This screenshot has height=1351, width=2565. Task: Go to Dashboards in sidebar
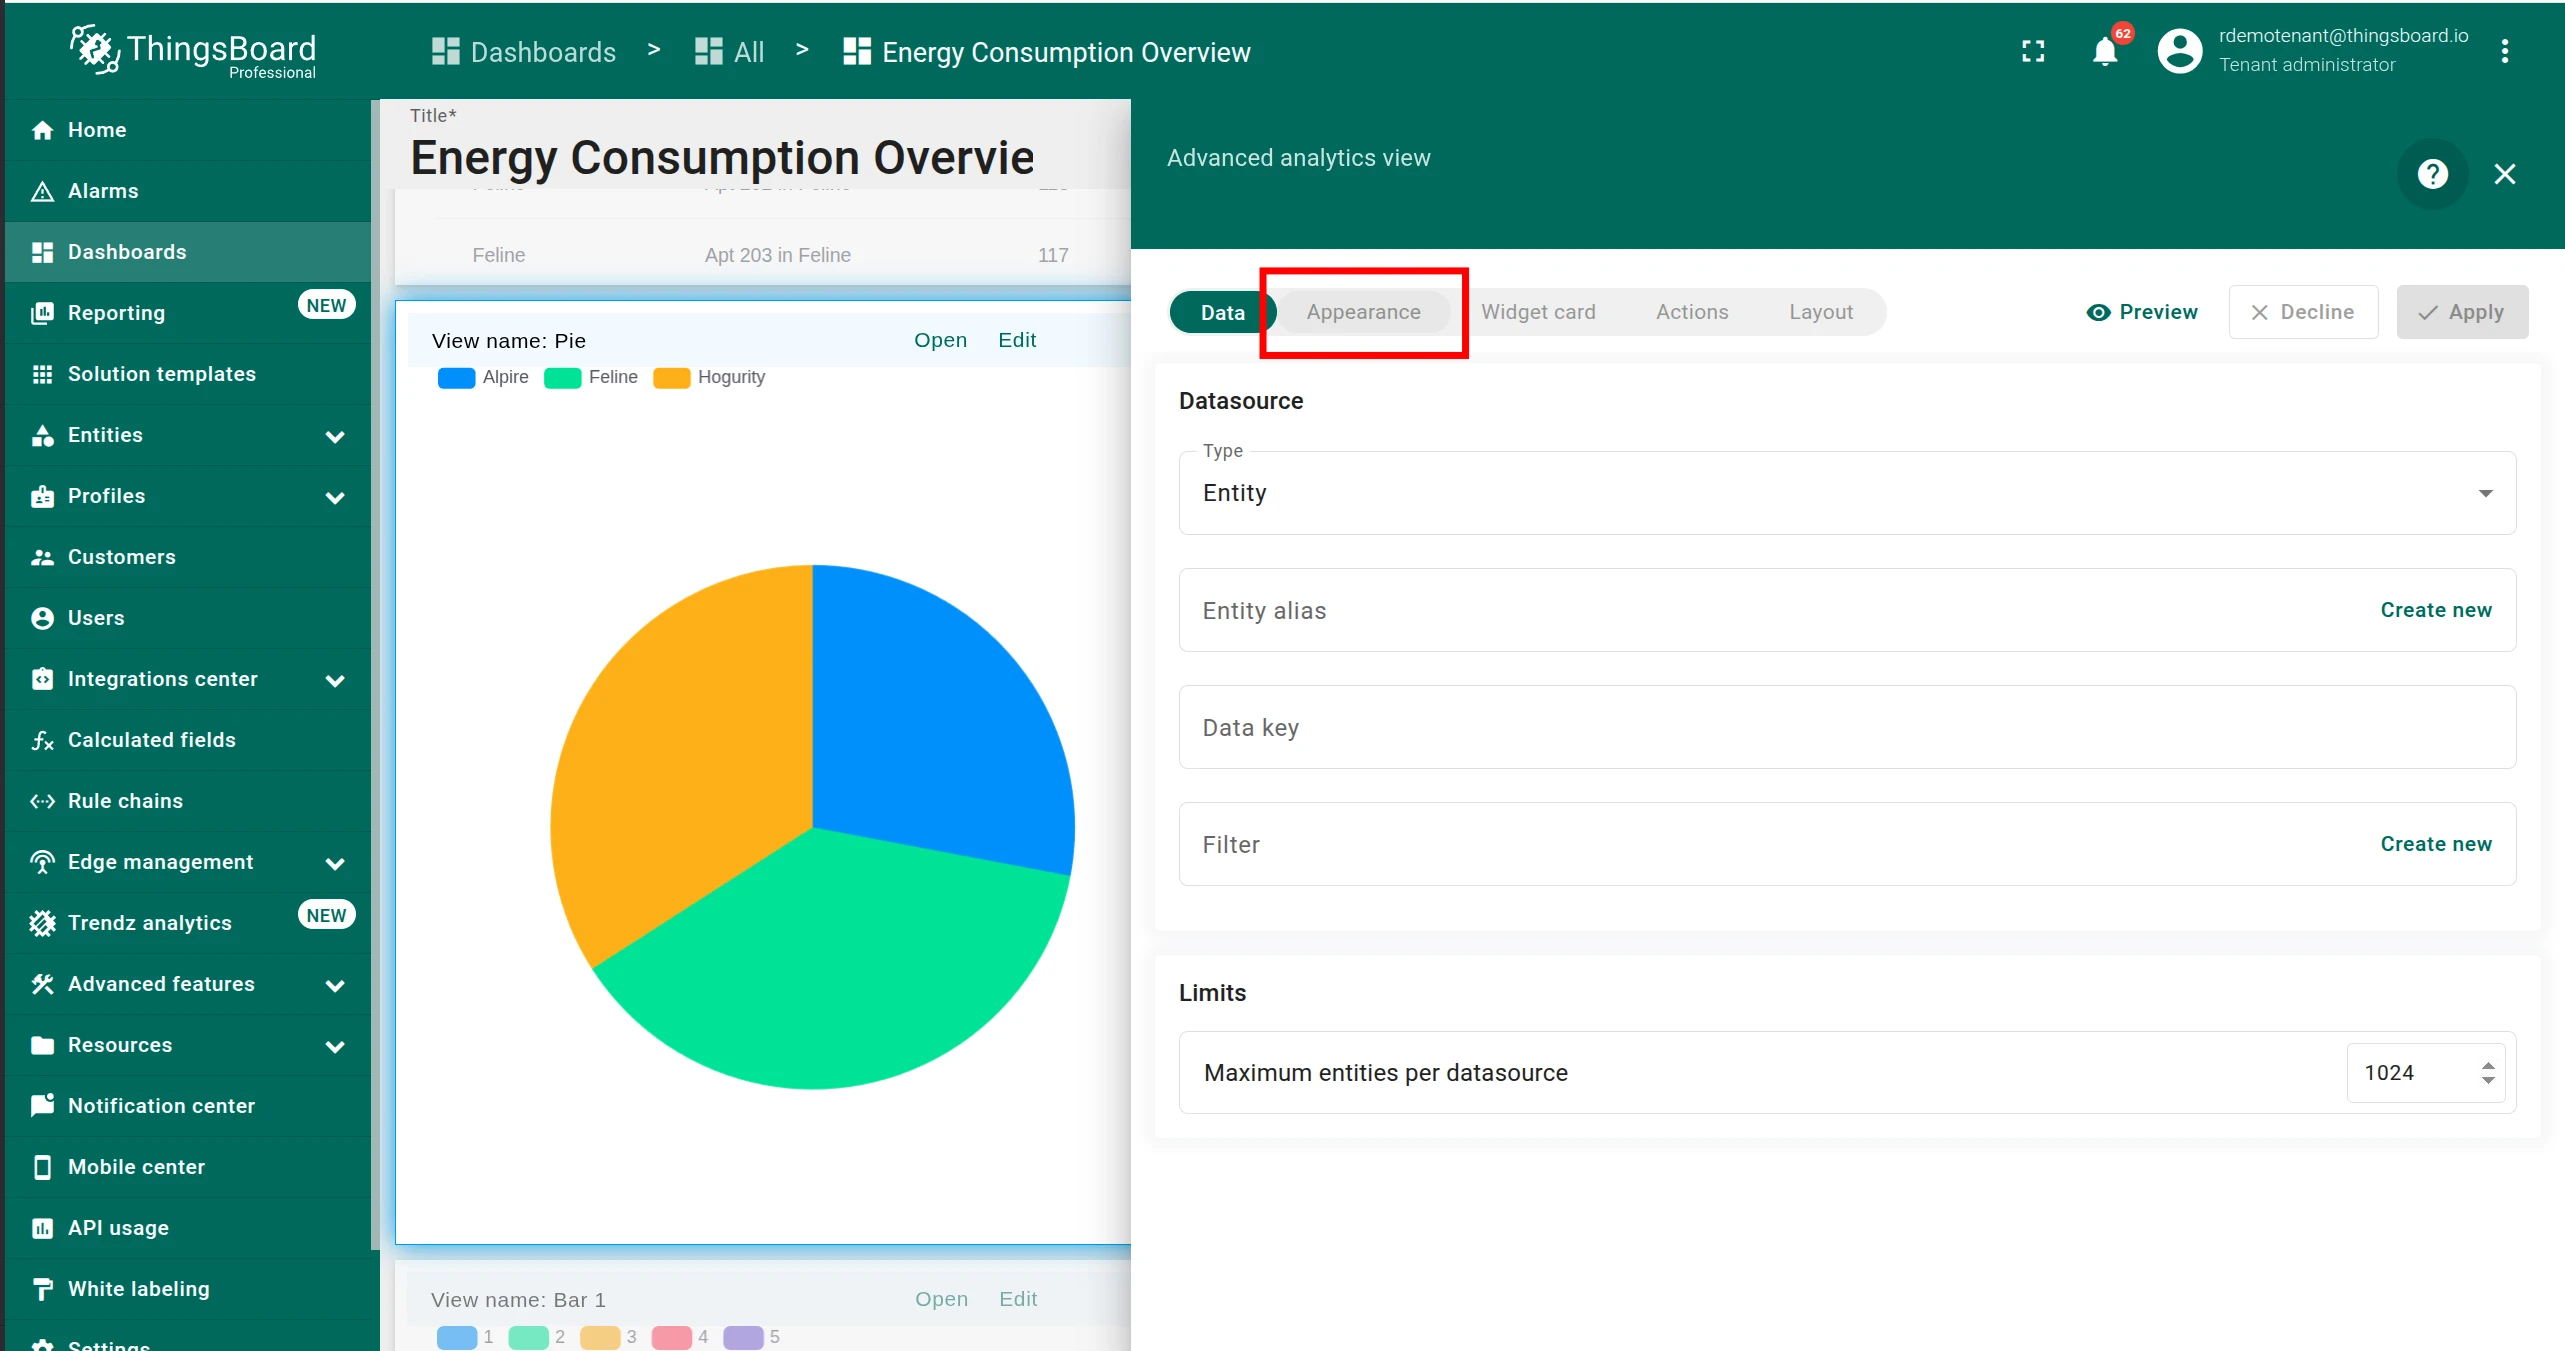coord(187,252)
